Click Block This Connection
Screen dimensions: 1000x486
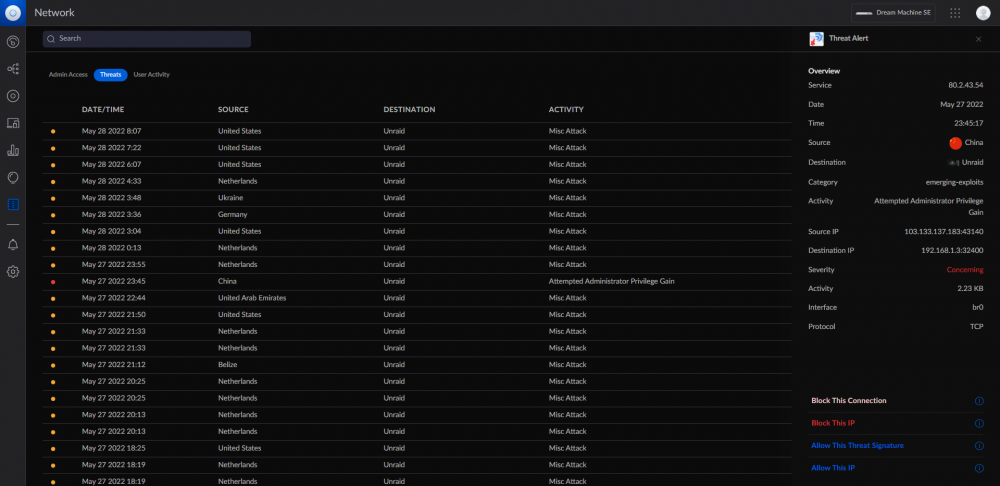pos(848,401)
